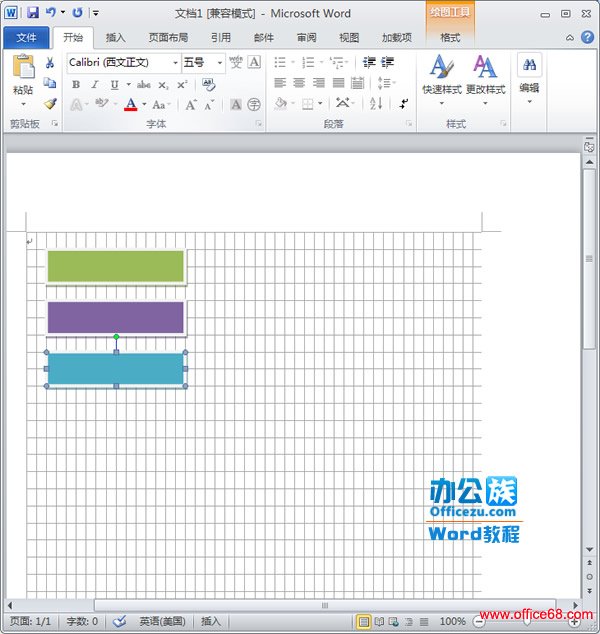The image size is (600, 634).
Task: Click the Paste clipboard icon
Action: [23, 66]
